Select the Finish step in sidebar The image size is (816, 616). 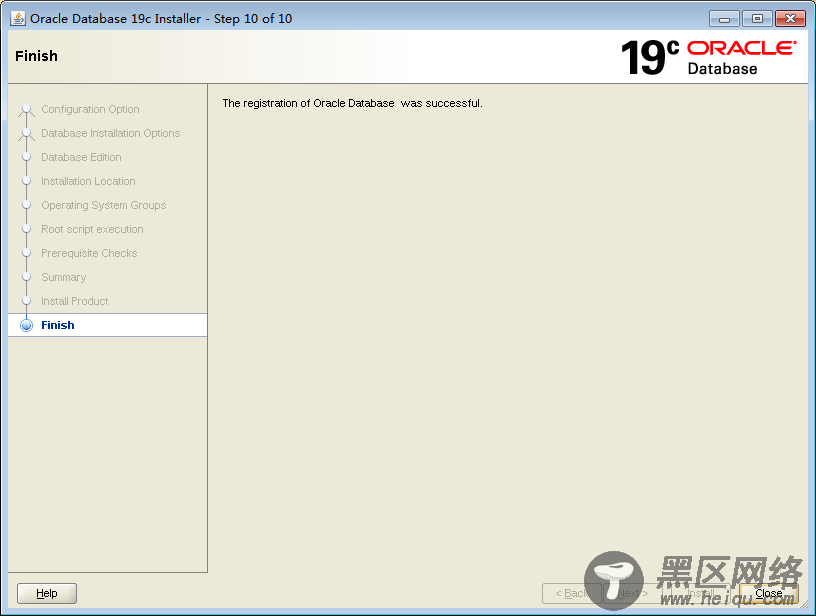coord(108,325)
